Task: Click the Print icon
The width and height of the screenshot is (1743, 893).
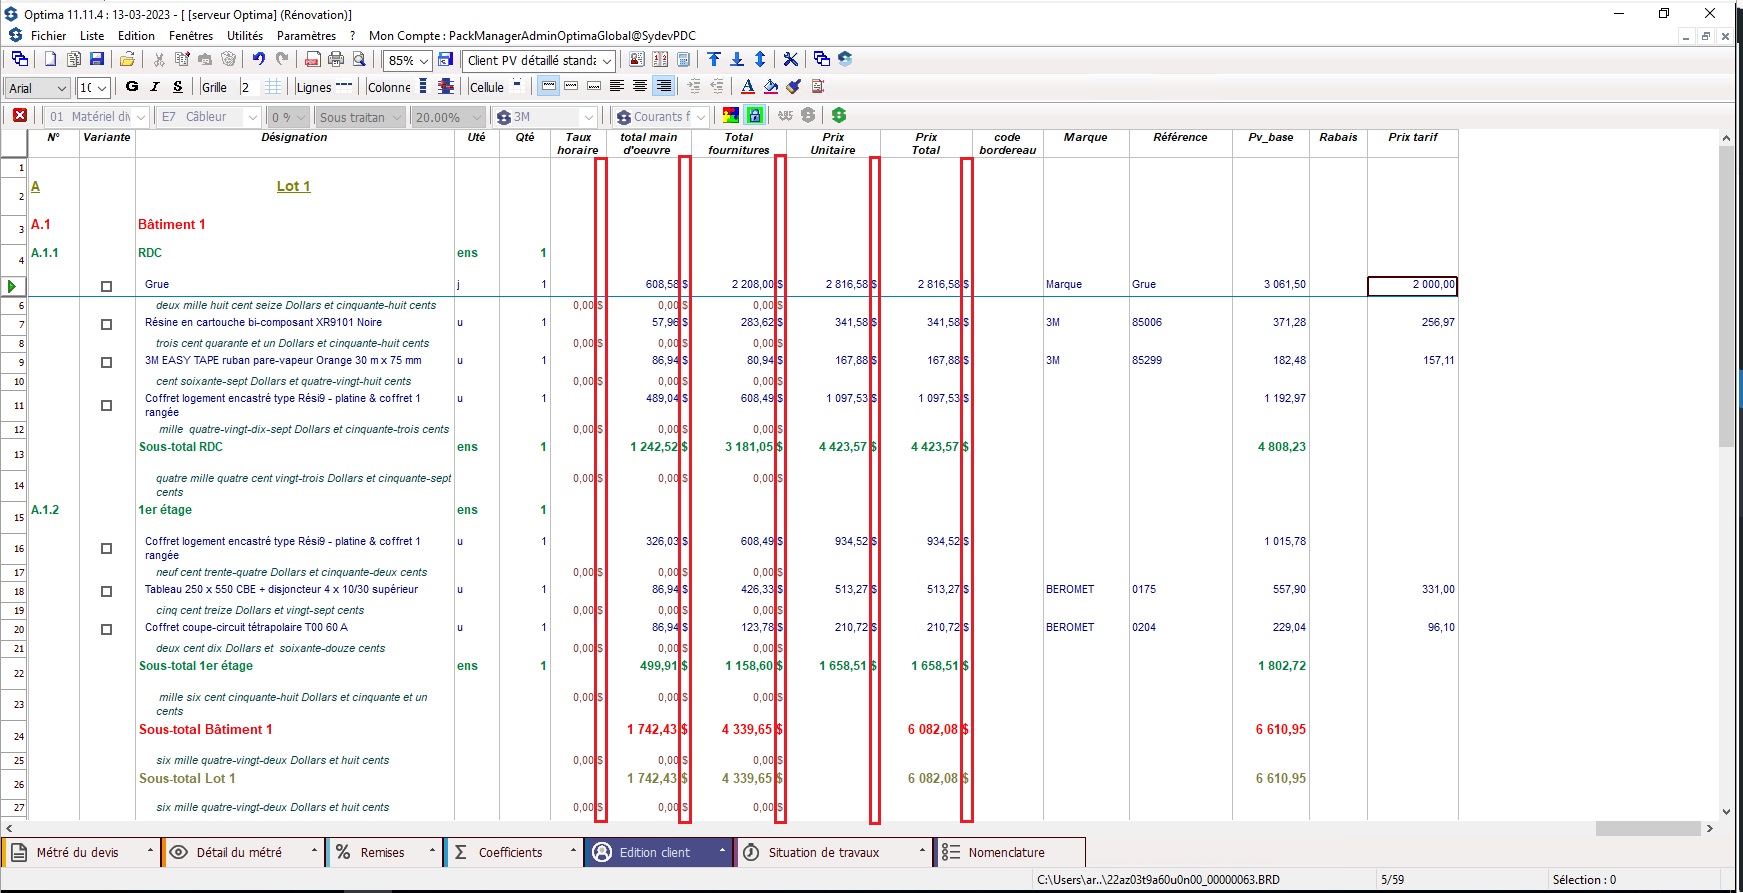Action: [336, 60]
